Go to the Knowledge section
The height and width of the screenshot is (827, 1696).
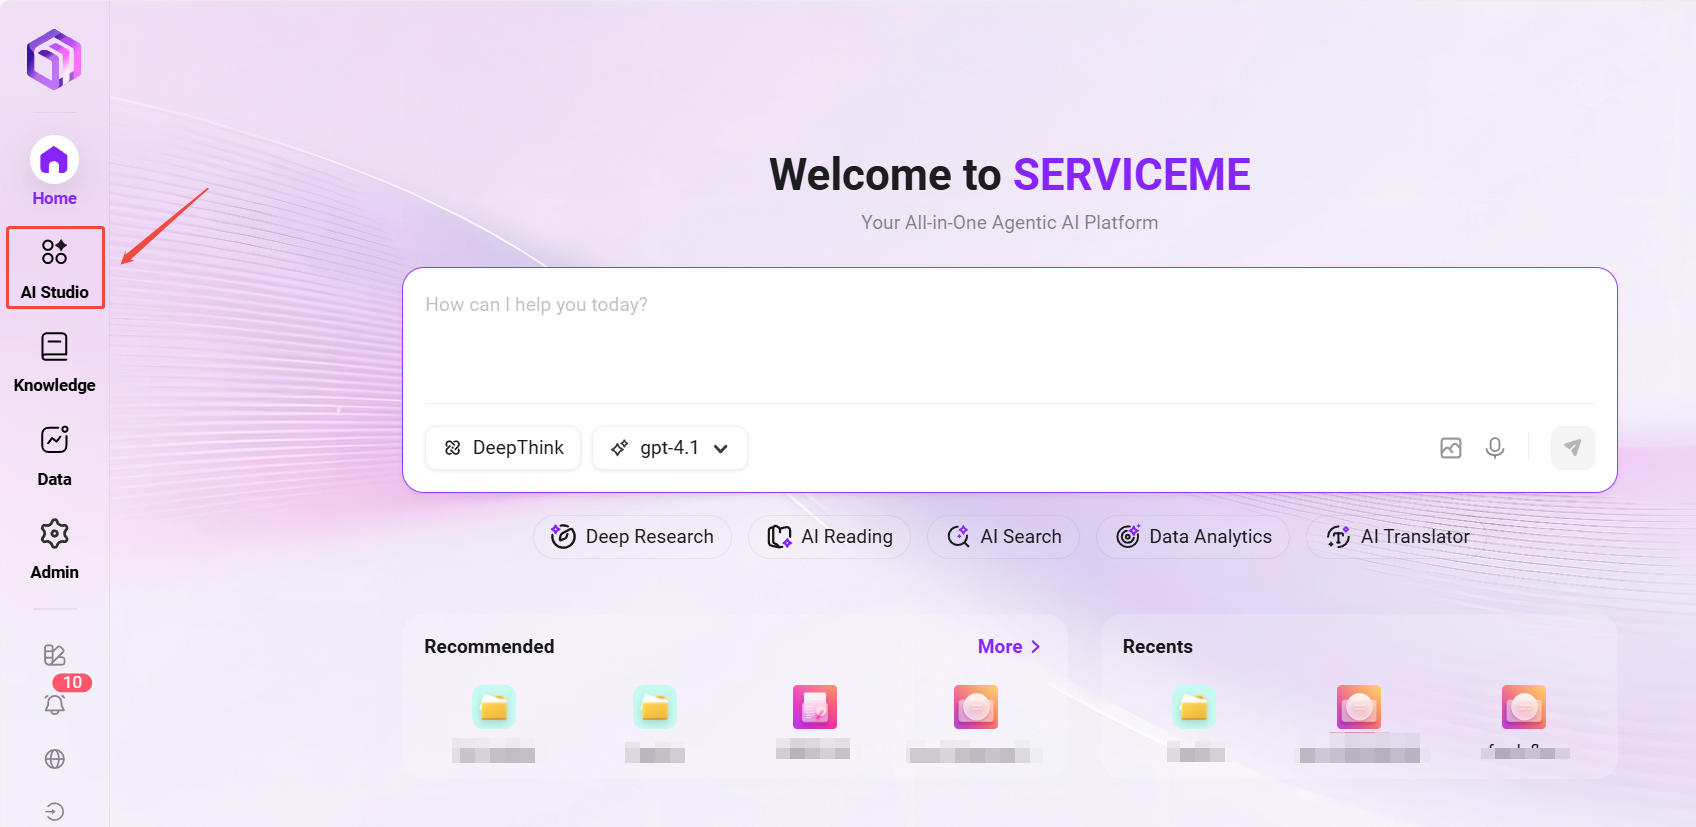[55, 361]
